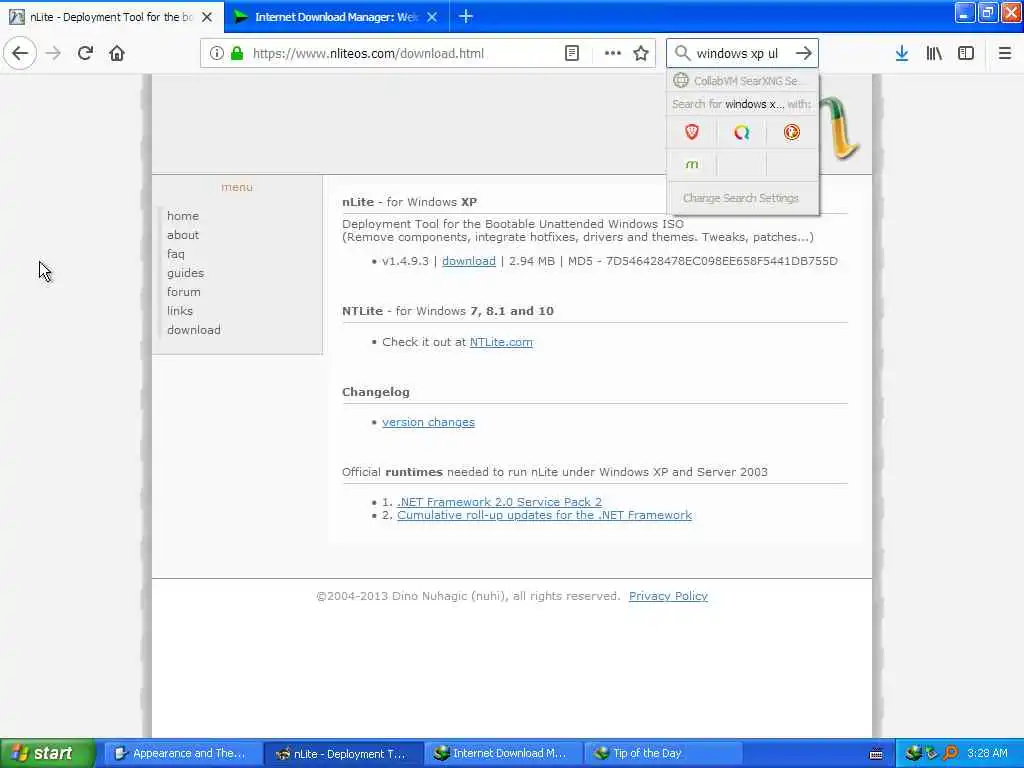Open links in the site menu
The height and width of the screenshot is (768, 1024).
[180, 310]
